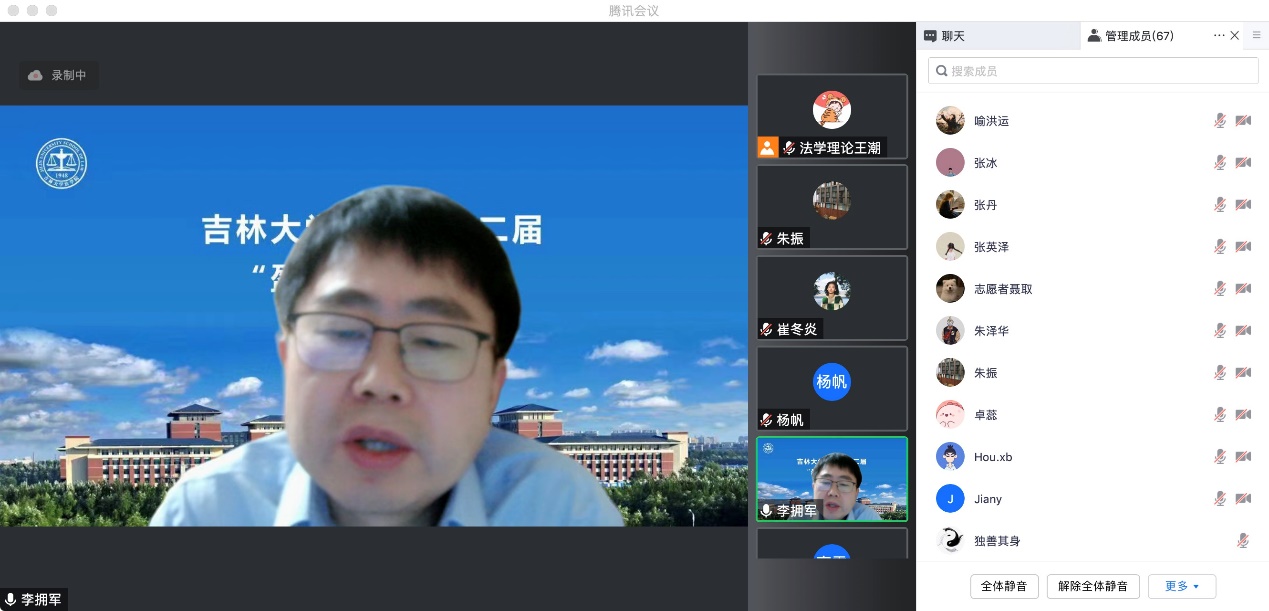Switch to 管理成员(67) tab
This screenshot has width=1269, height=611.
tap(1130, 36)
